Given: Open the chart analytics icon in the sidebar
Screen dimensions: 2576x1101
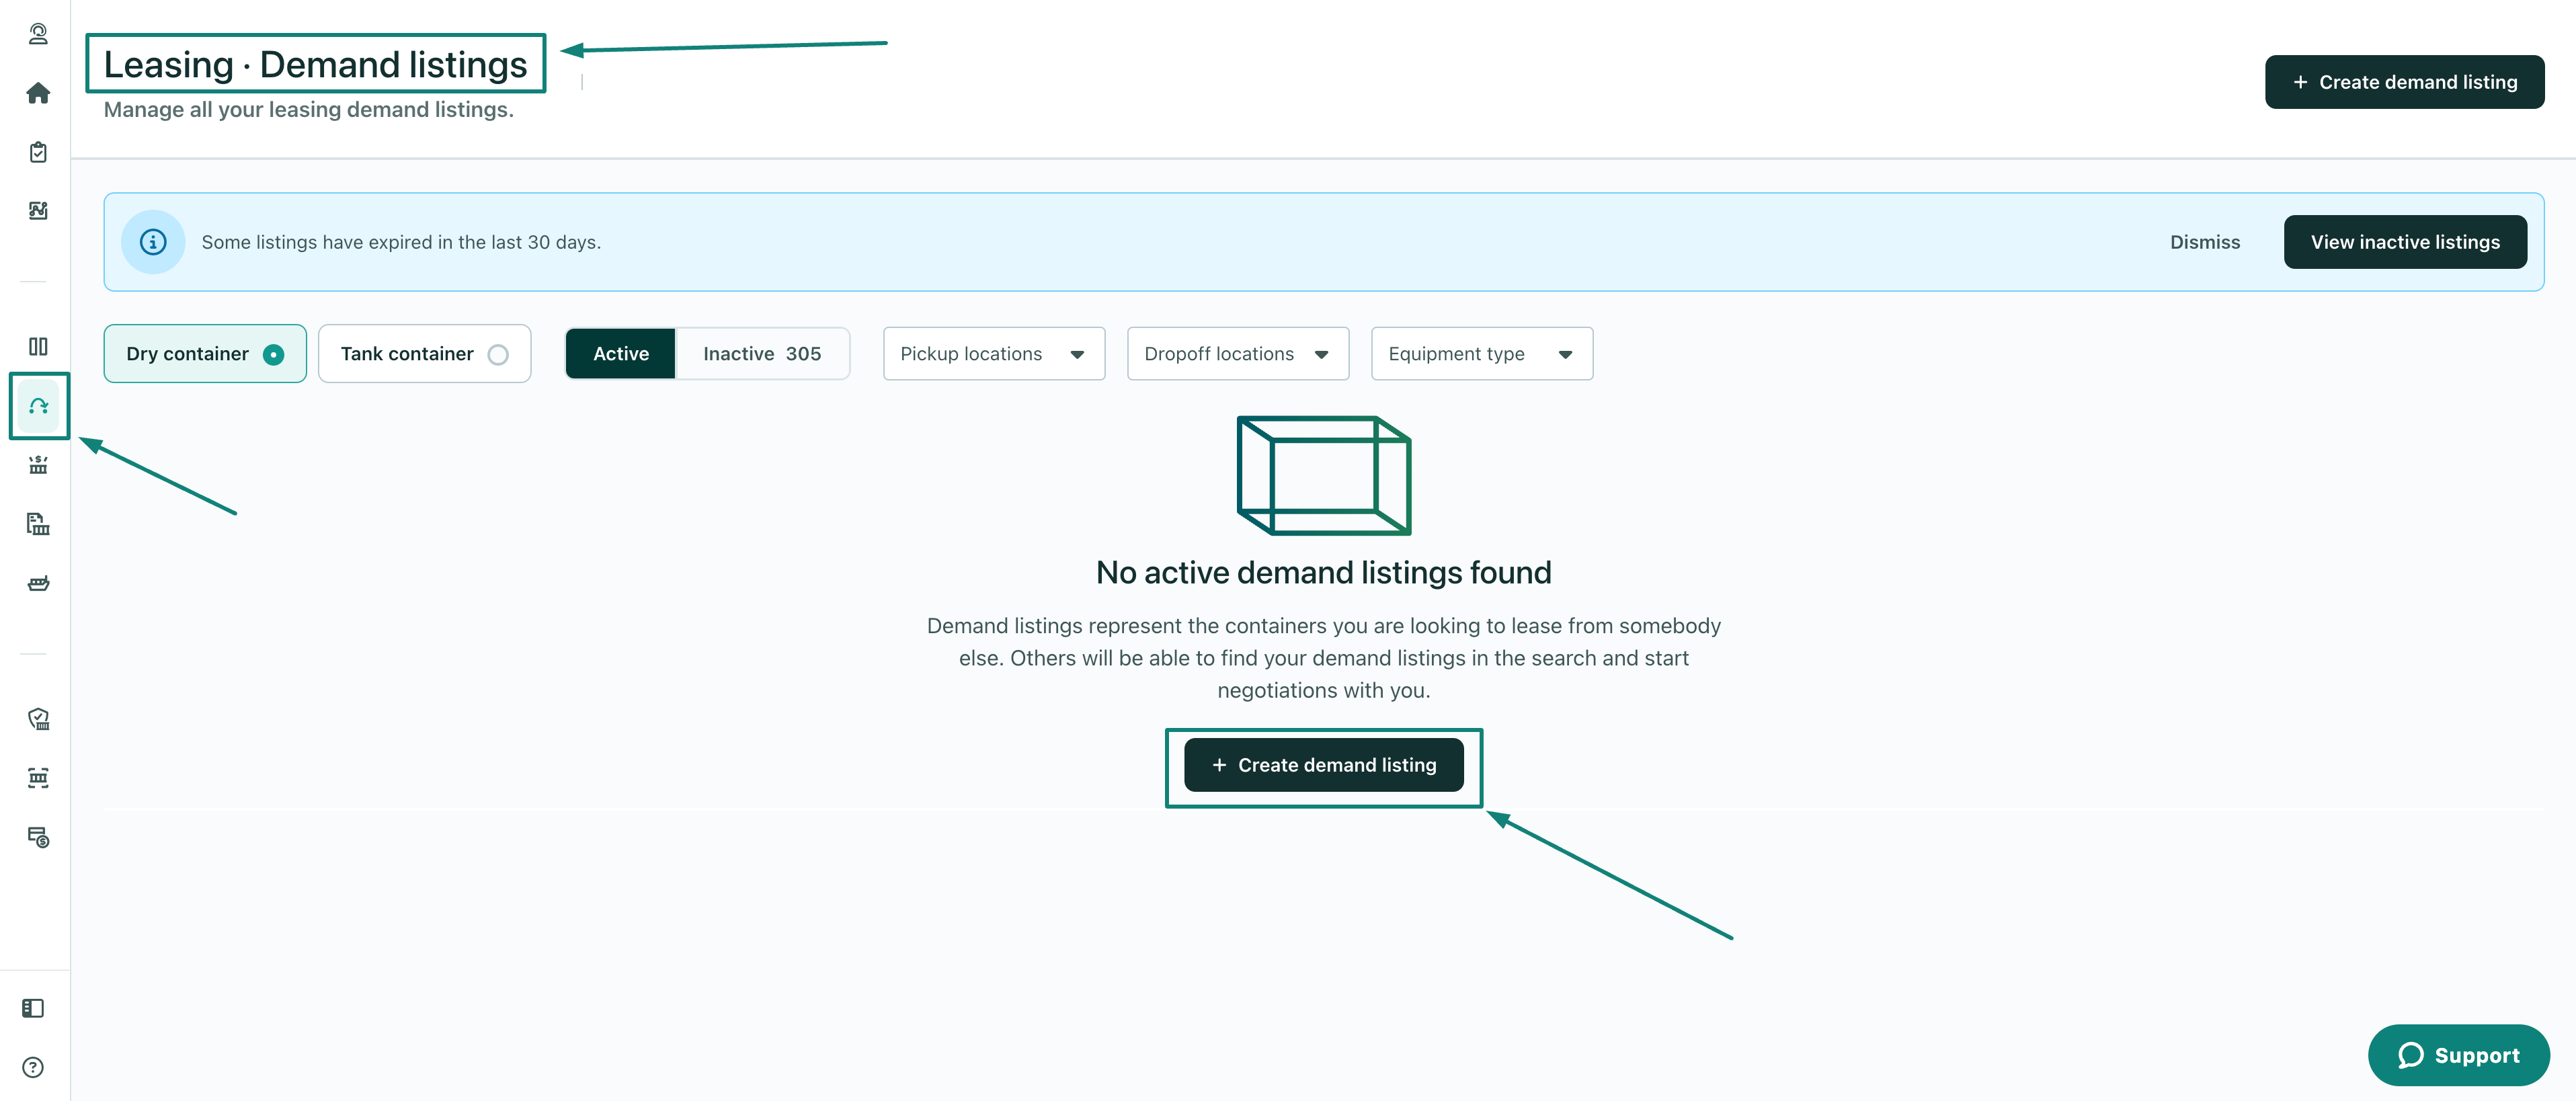Looking at the screenshot, I should click(x=38, y=210).
